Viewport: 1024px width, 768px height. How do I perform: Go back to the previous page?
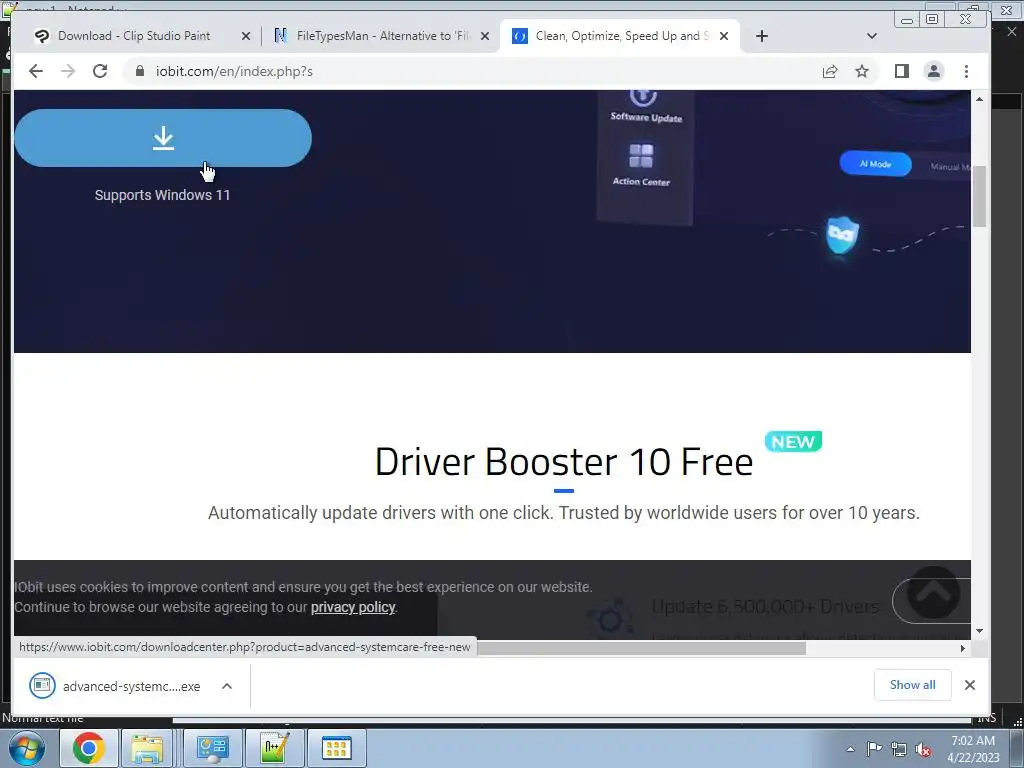(36, 71)
